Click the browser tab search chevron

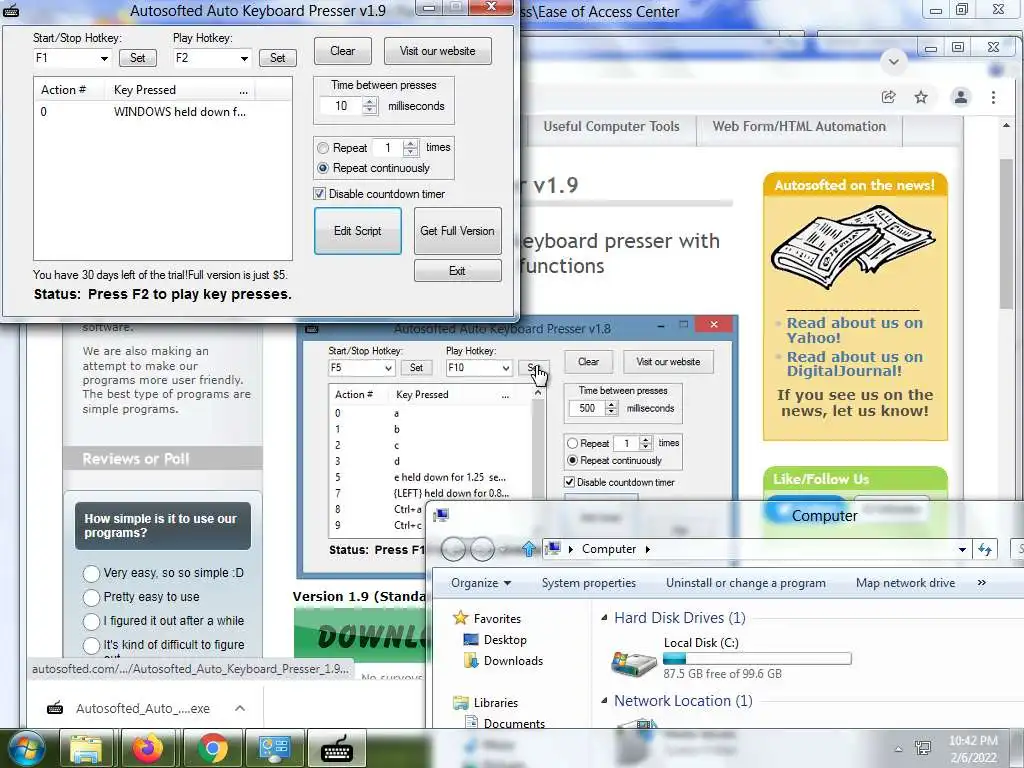894,62
